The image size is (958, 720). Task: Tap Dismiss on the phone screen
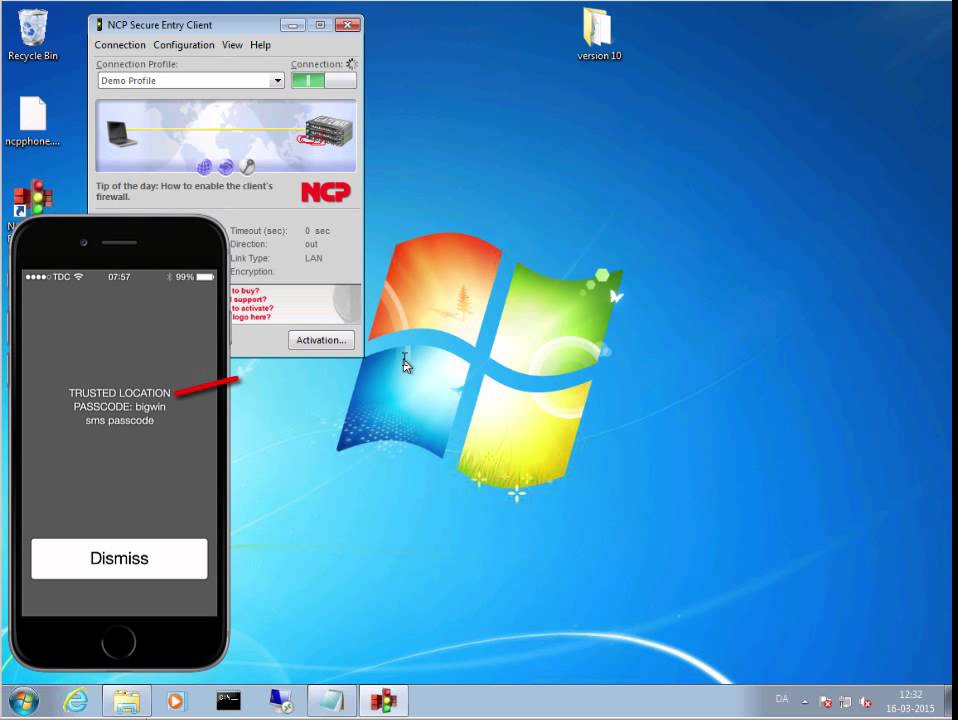(119, 559)
